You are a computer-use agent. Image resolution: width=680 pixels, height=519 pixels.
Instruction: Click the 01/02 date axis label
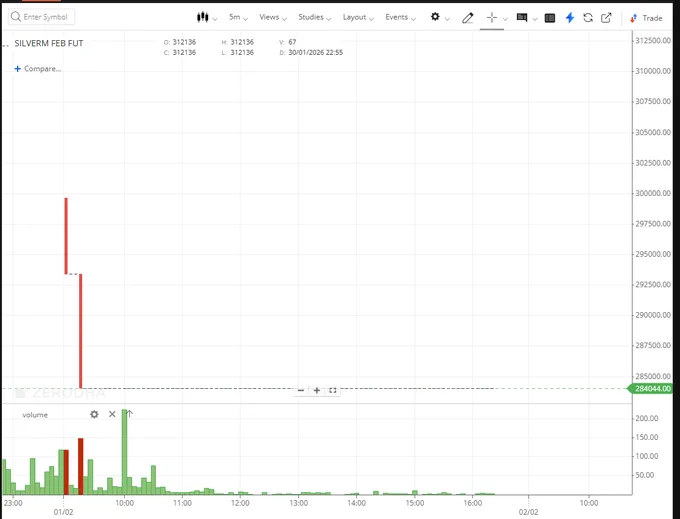[63, 512]
